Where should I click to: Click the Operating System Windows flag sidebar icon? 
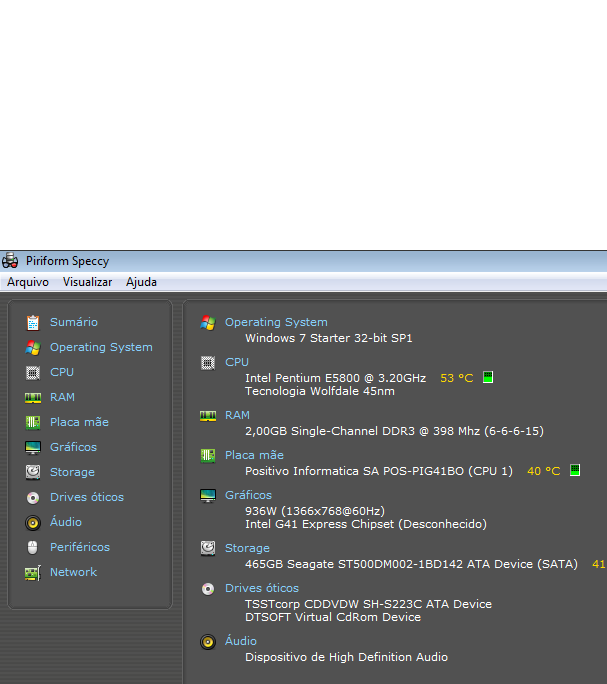(33, 347)
